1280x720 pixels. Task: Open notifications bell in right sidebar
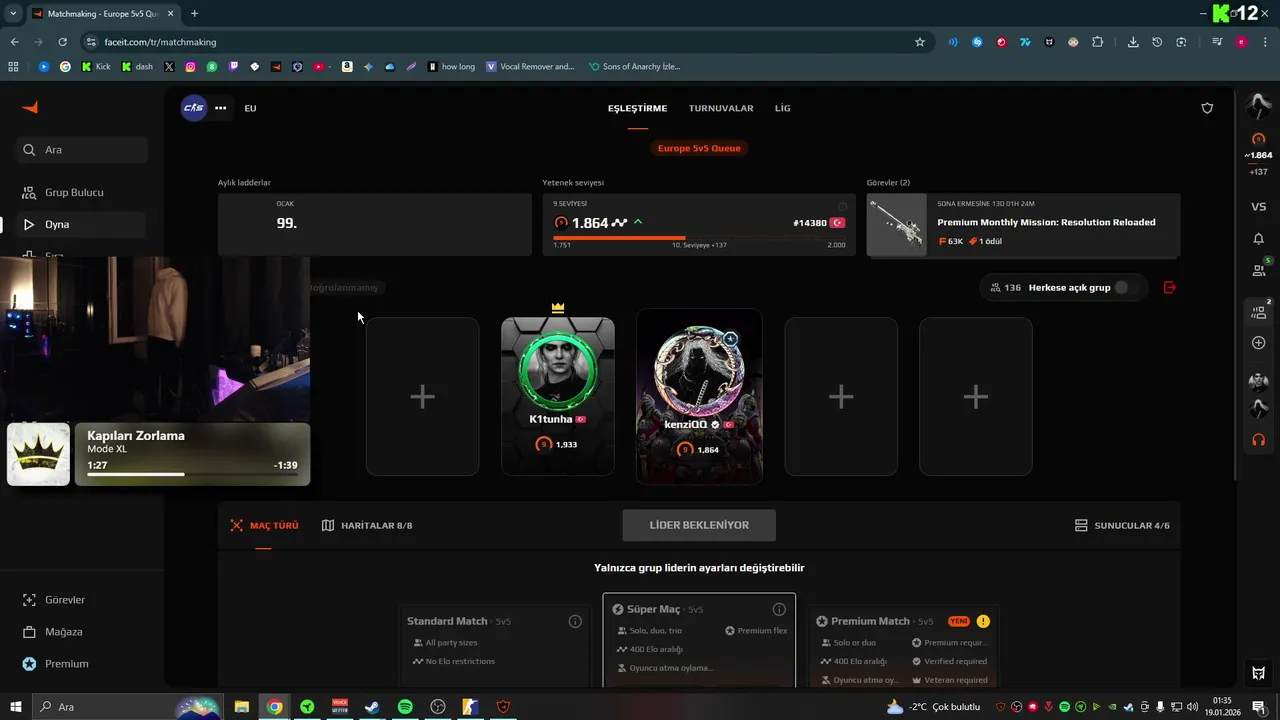pos(1258,239)
